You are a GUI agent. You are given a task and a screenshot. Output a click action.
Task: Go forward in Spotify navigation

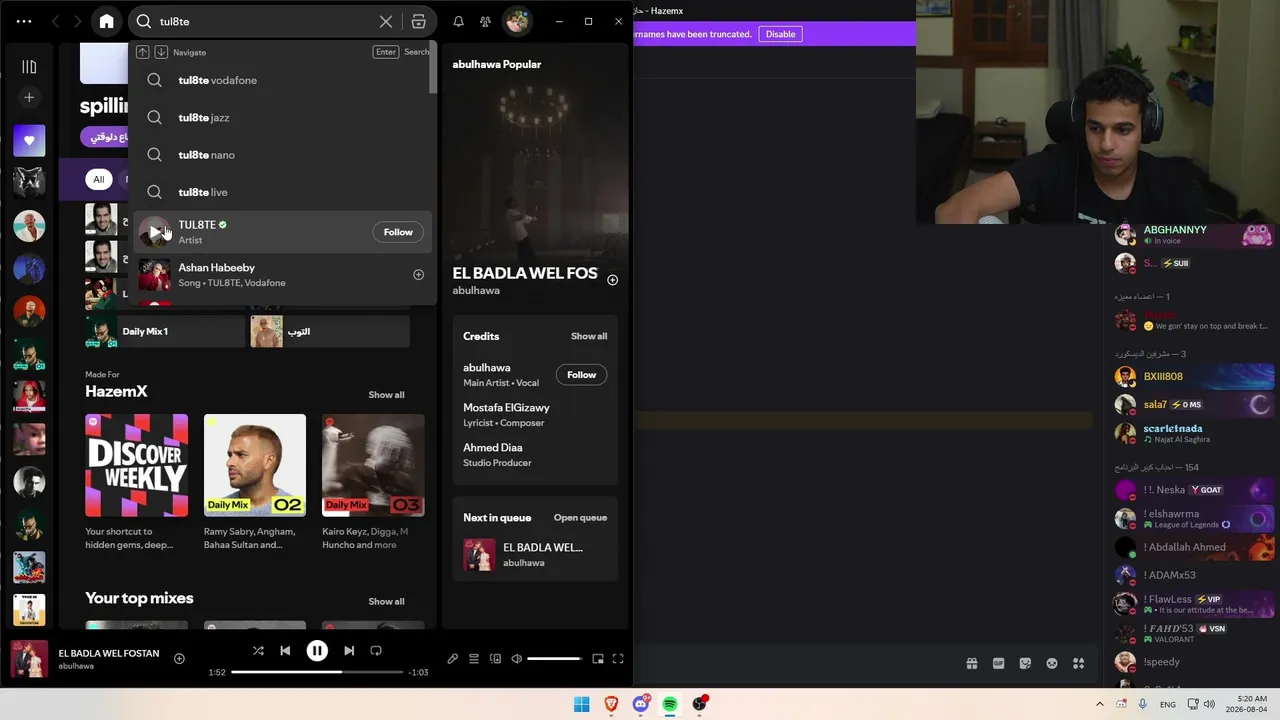[x=78, y=21]
